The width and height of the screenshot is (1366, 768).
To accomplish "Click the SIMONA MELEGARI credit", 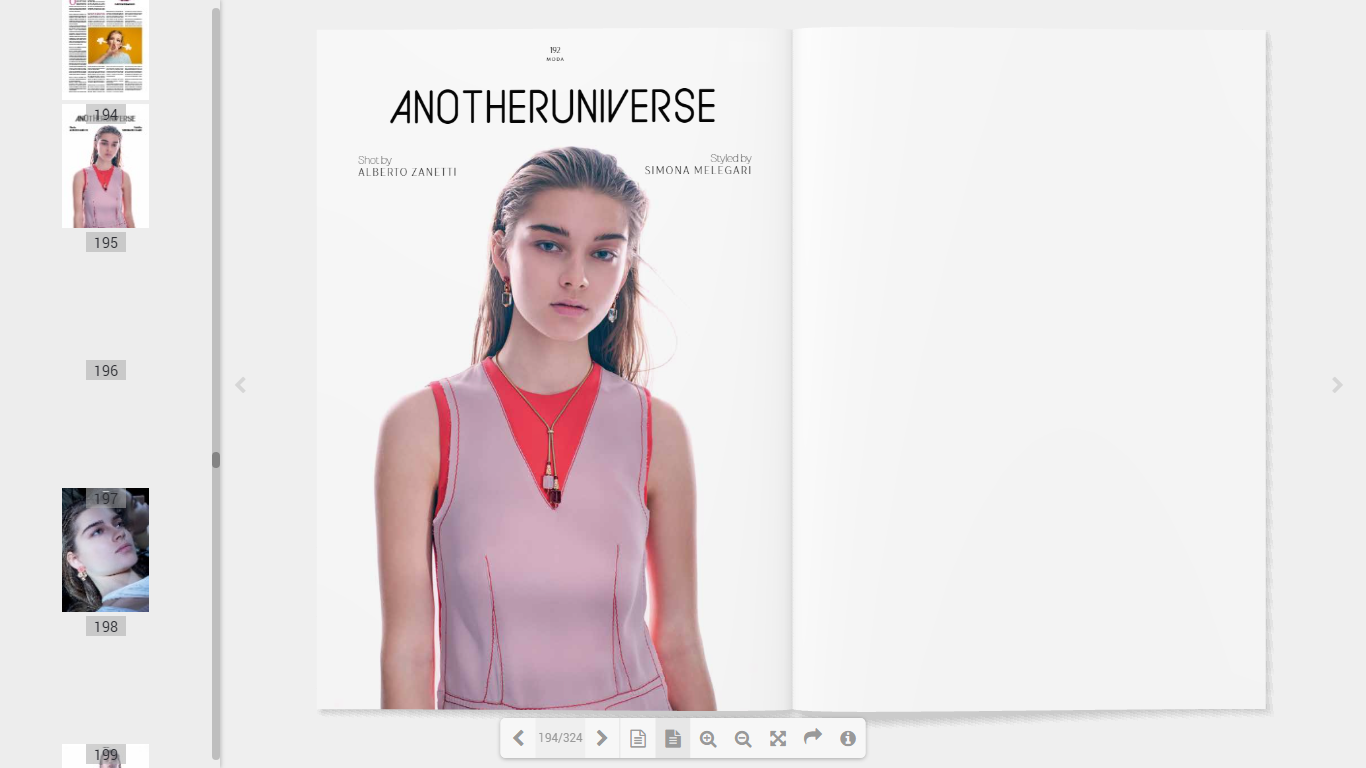I will (x=698, y=170).
